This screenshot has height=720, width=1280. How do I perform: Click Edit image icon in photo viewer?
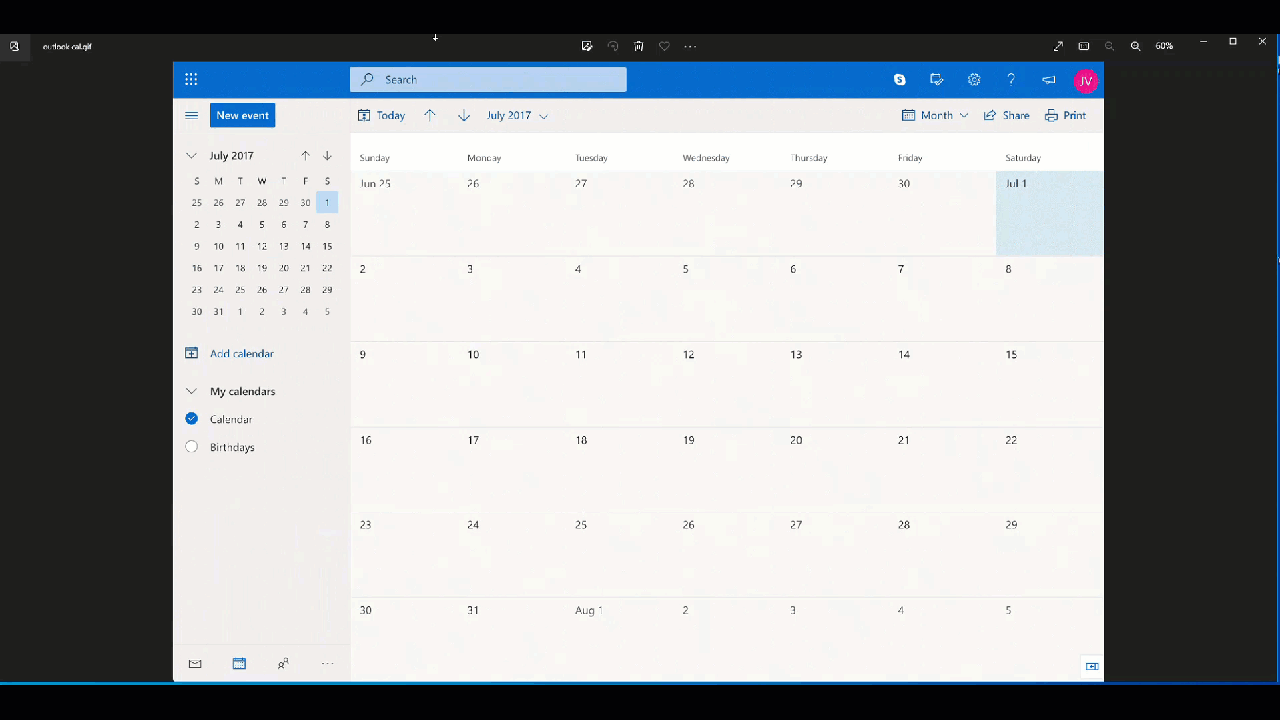coord(587,46)
